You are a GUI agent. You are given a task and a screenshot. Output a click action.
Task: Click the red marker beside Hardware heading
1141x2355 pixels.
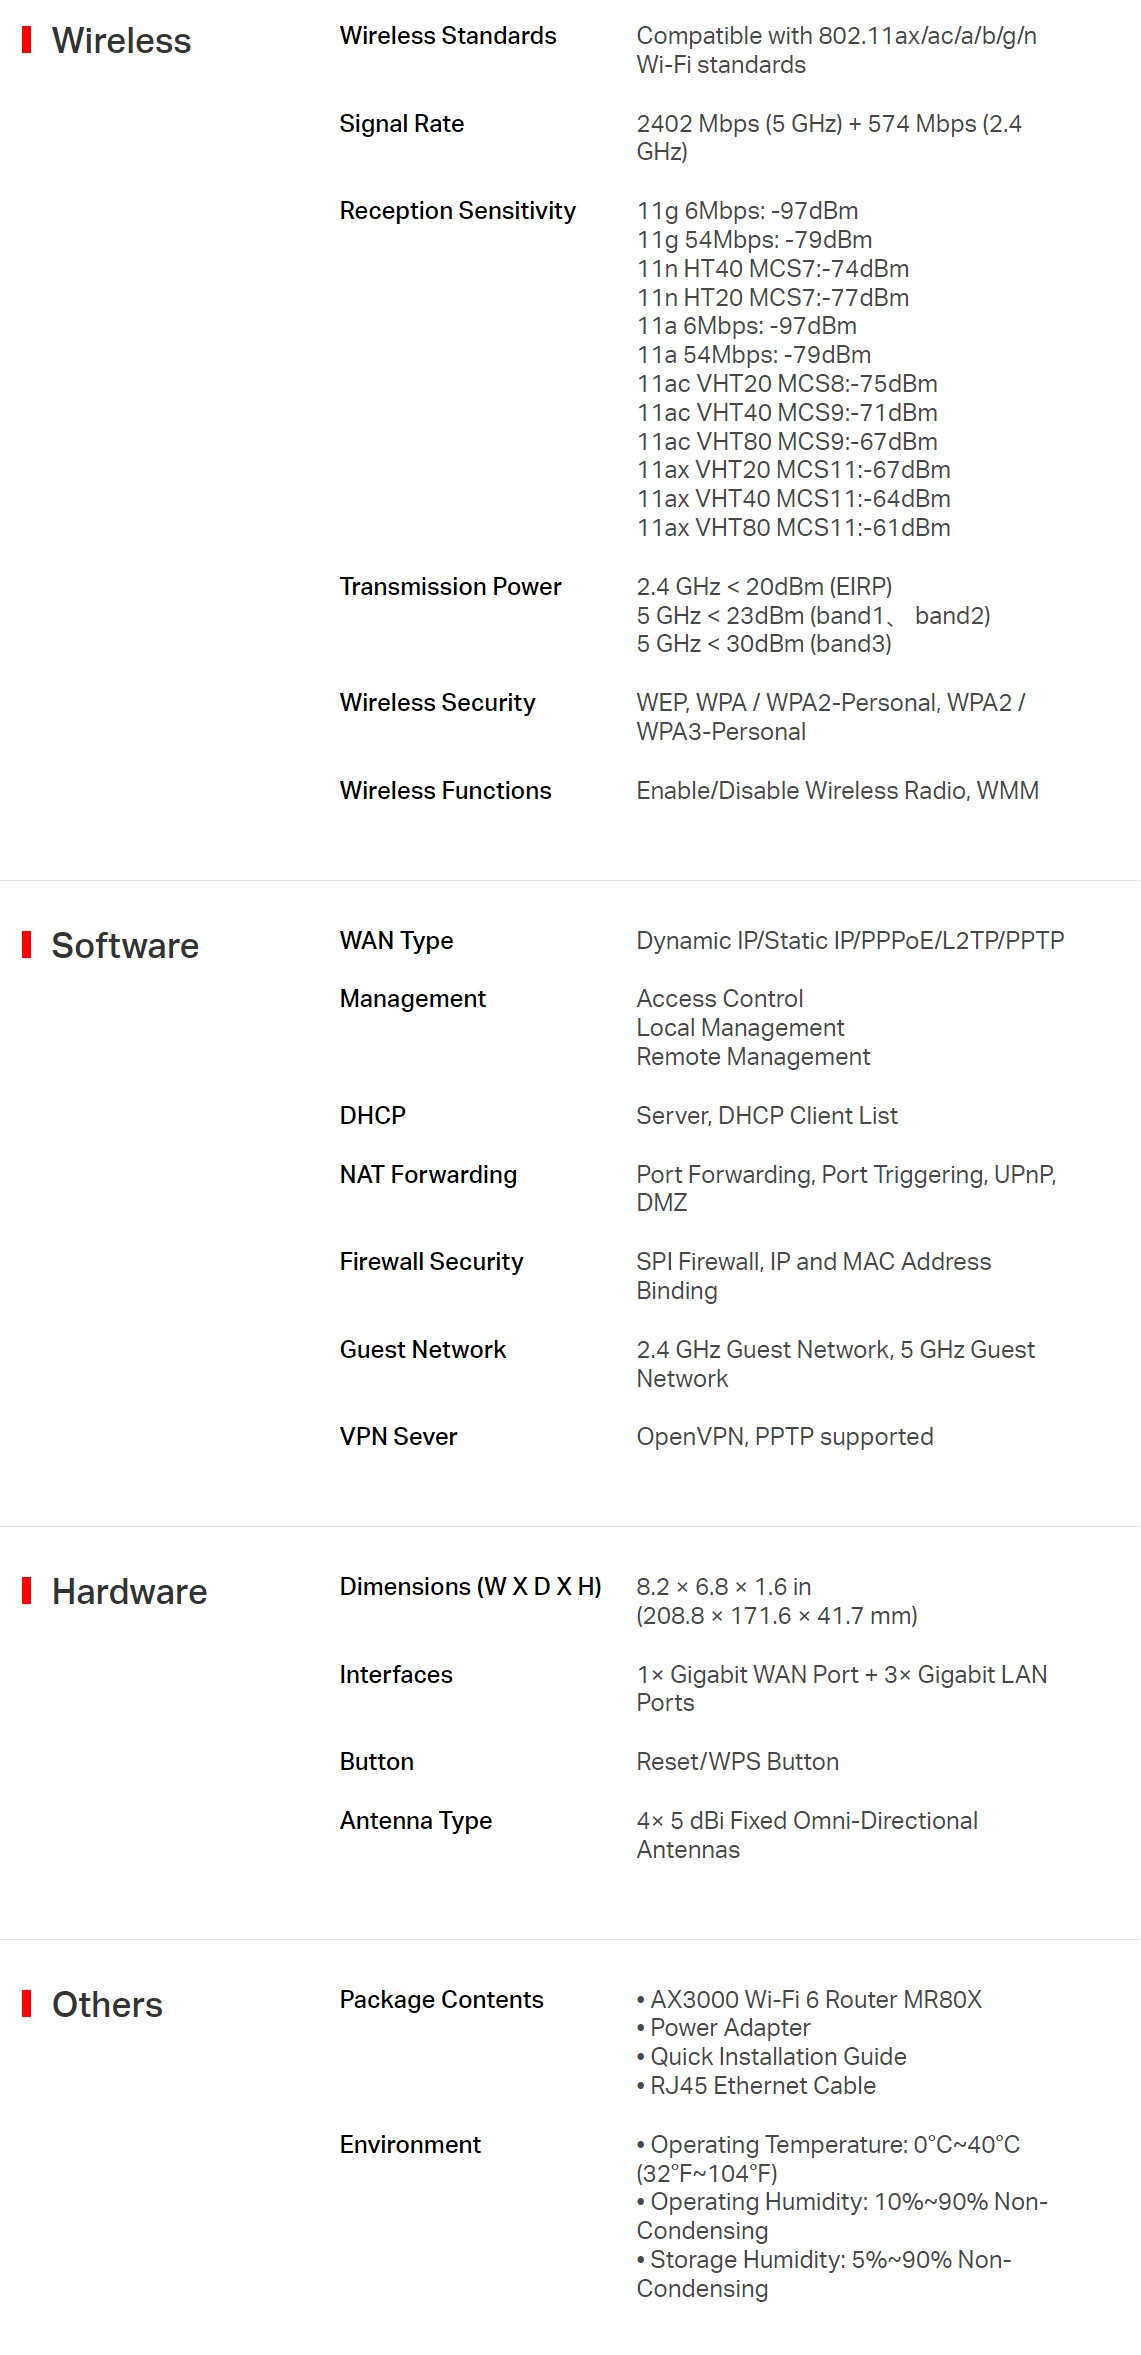point(26,1591)
